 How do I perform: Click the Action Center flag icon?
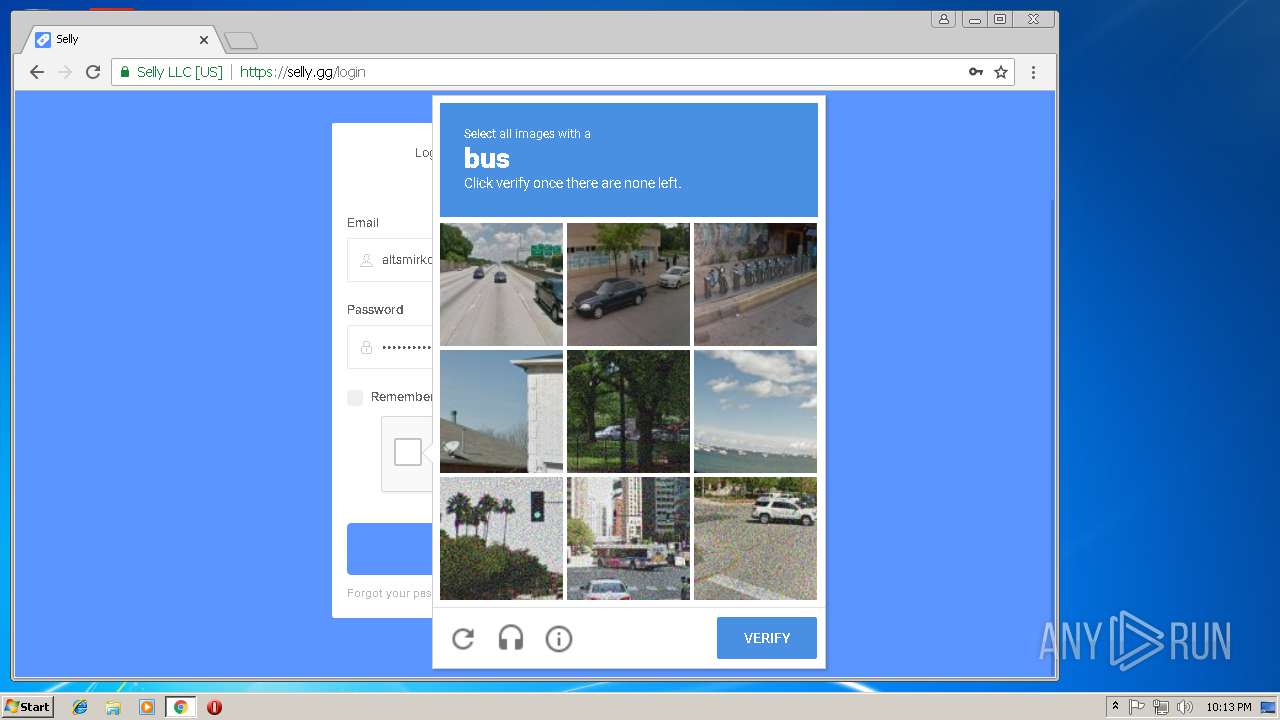click(1137, 707)
